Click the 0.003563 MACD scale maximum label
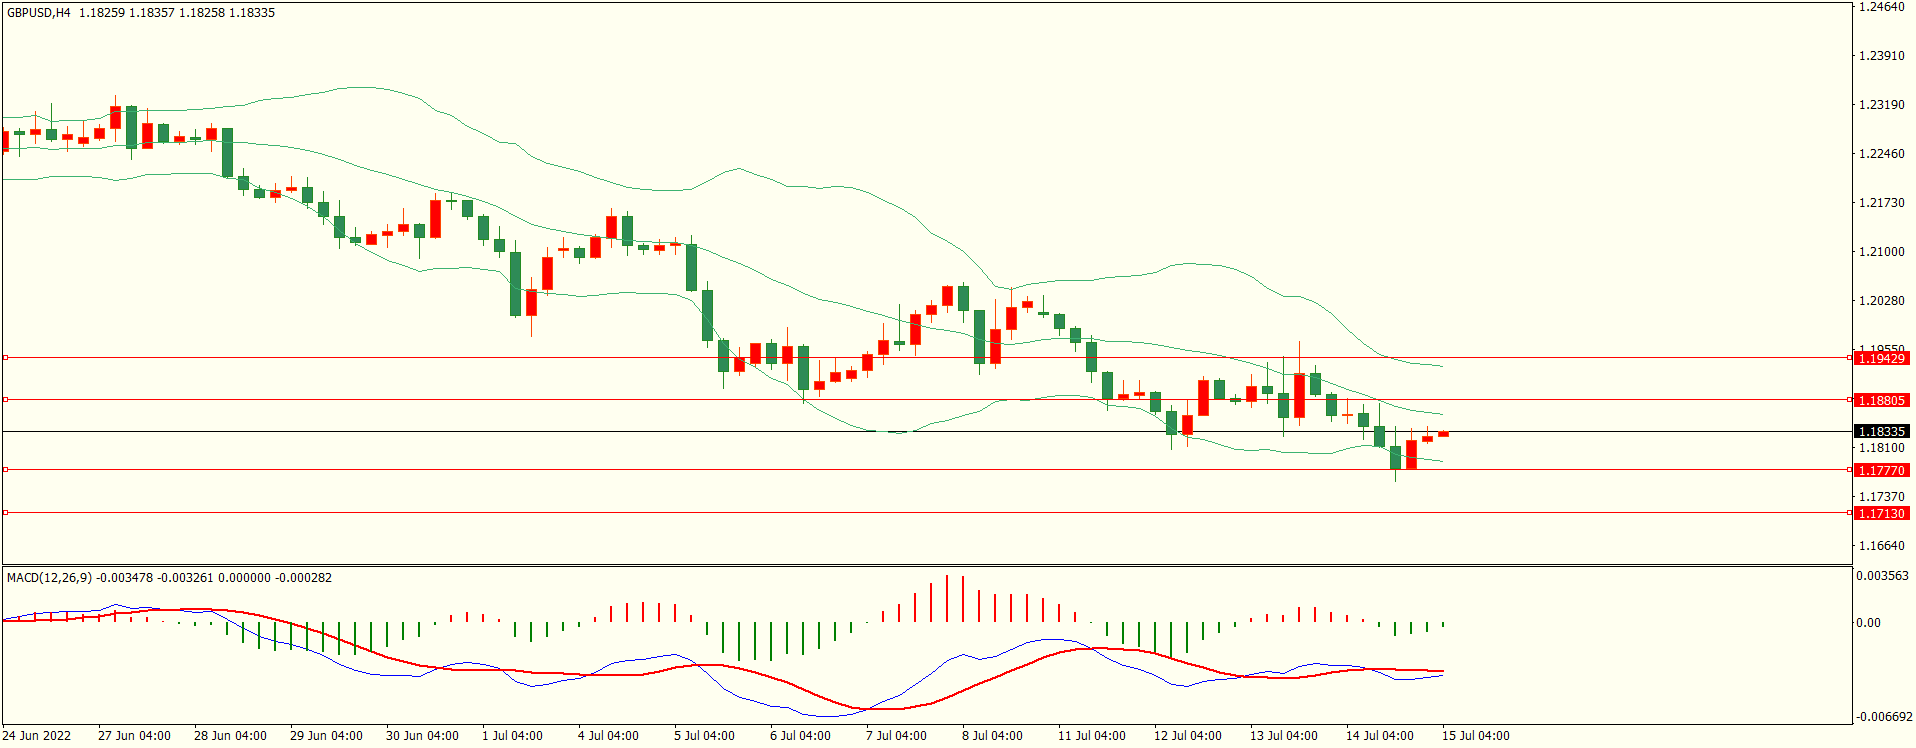 pos(1882,576)
